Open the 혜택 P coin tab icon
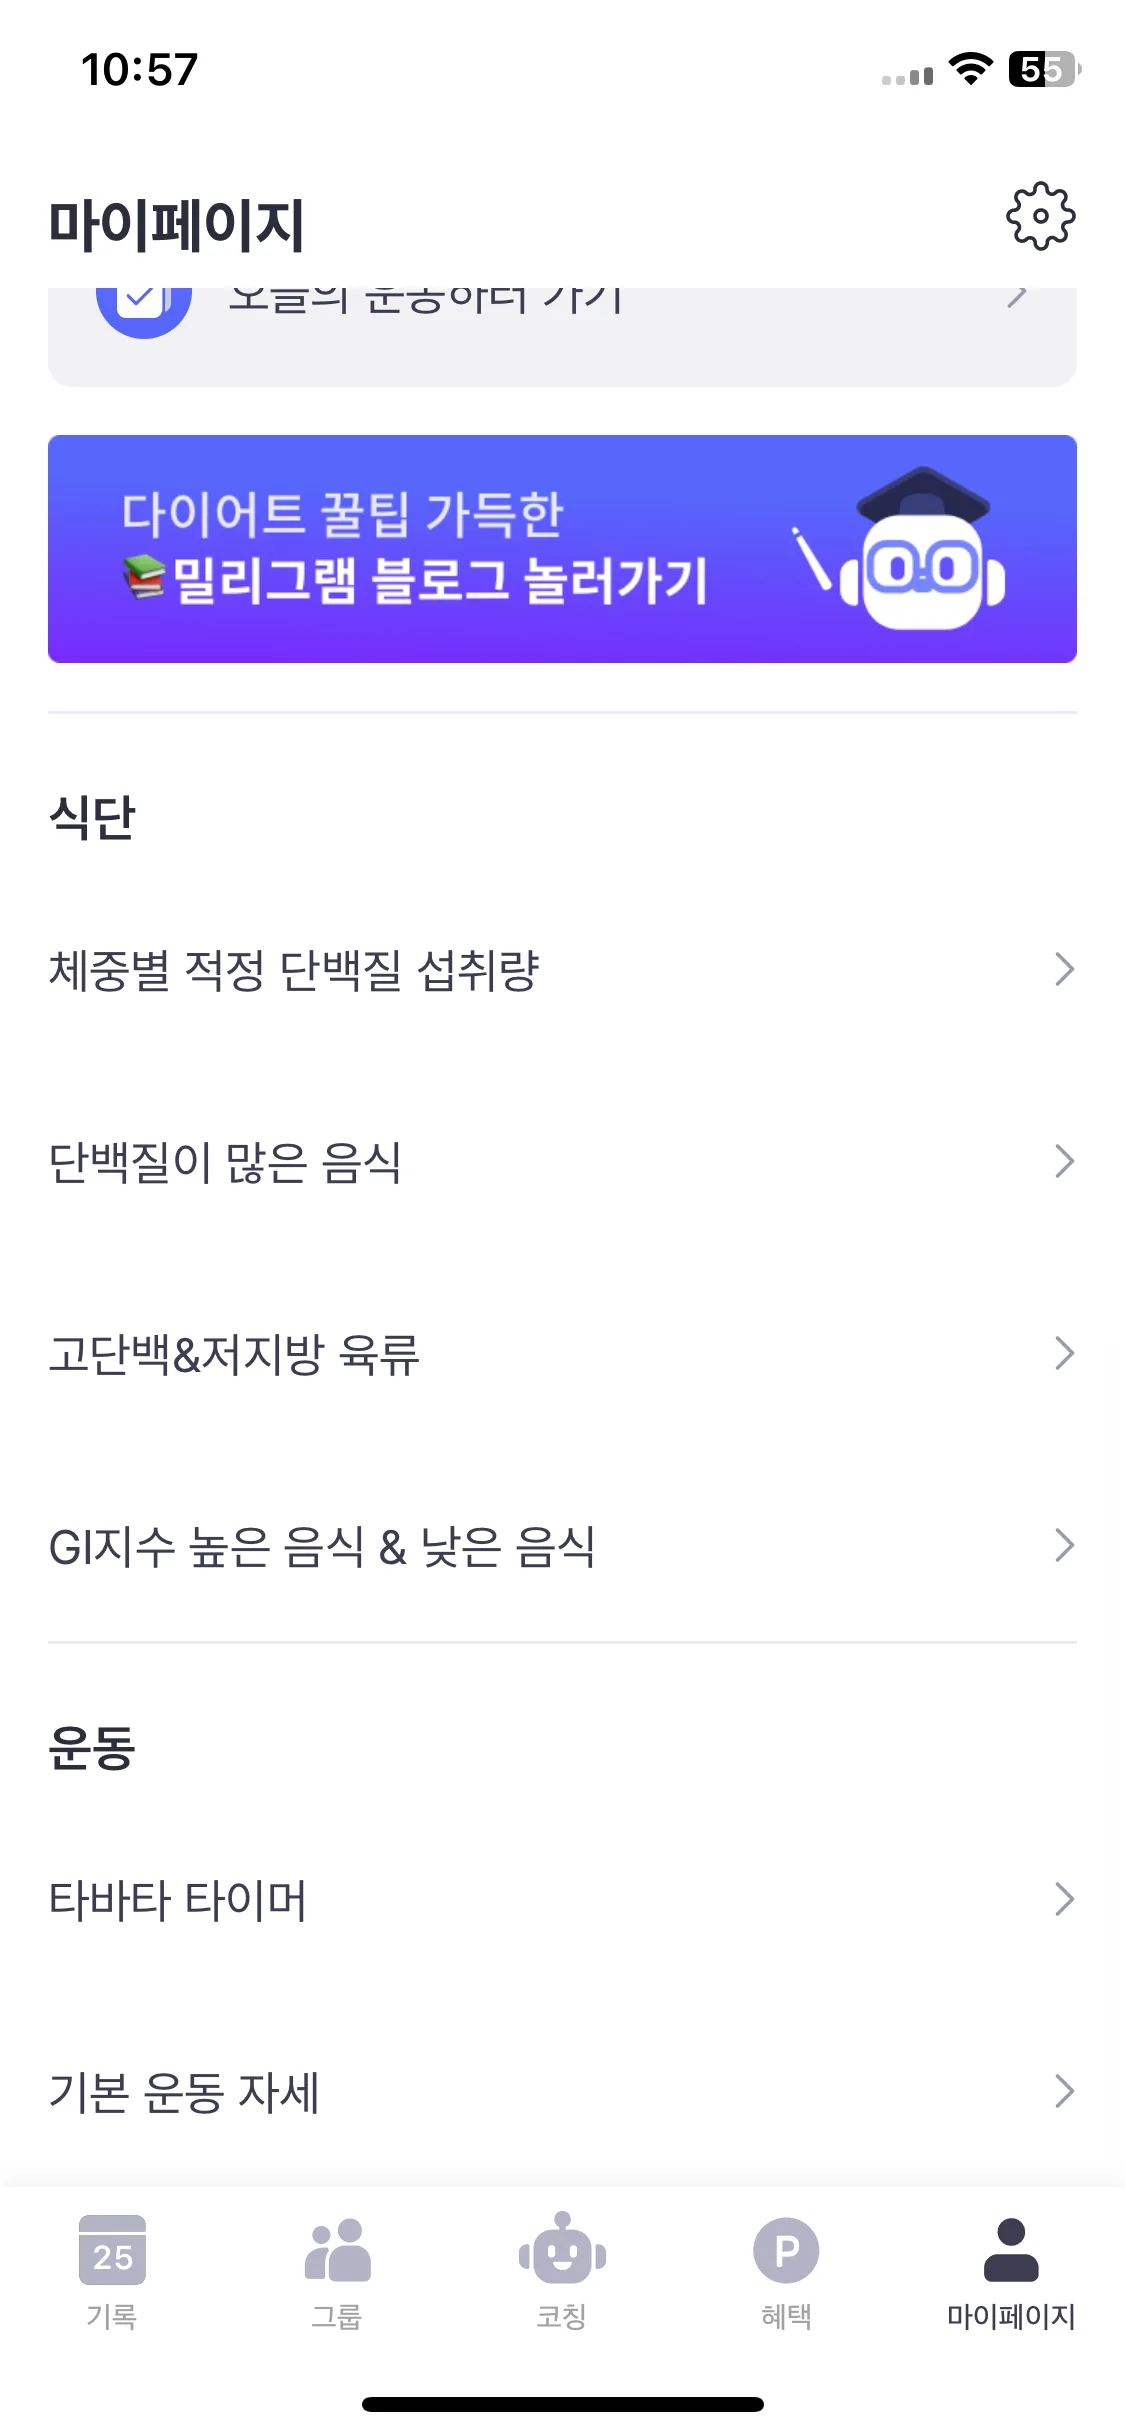 [x=786, y=2250]
